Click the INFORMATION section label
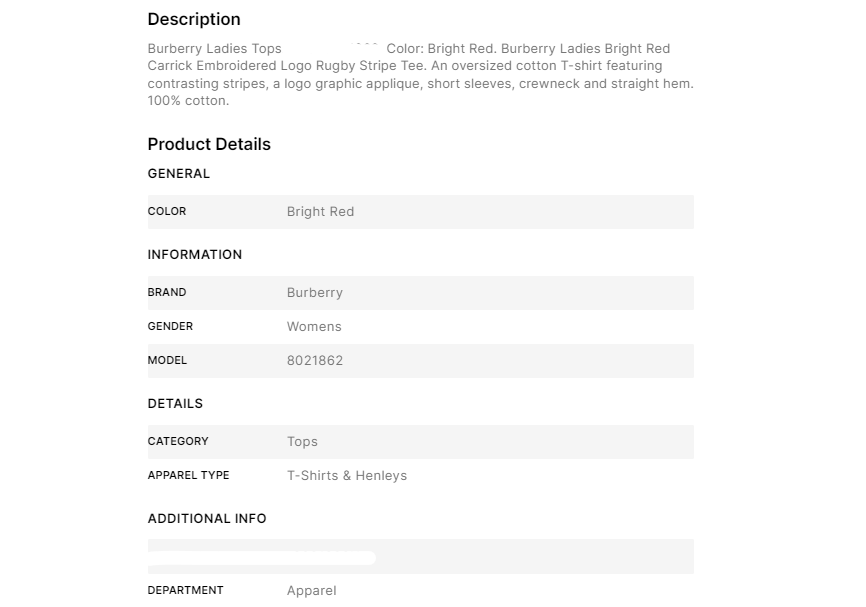The height and width of the screenshot is (607, 866). 195,255
